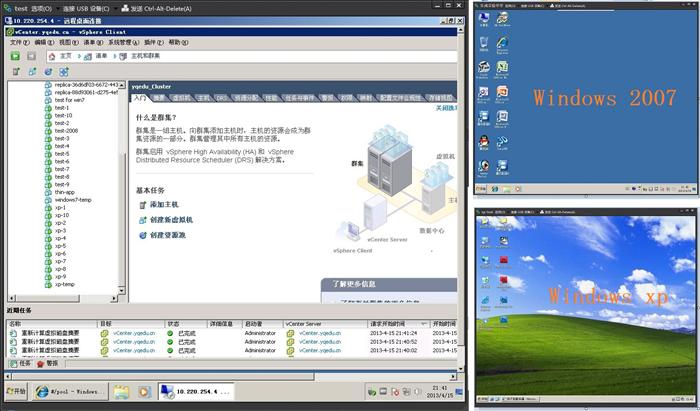This screenshot has width=700, height=411.
Task: Click Recycle Bin icon on Windows 2007 desktop
Action: click(x=484, y=43)
